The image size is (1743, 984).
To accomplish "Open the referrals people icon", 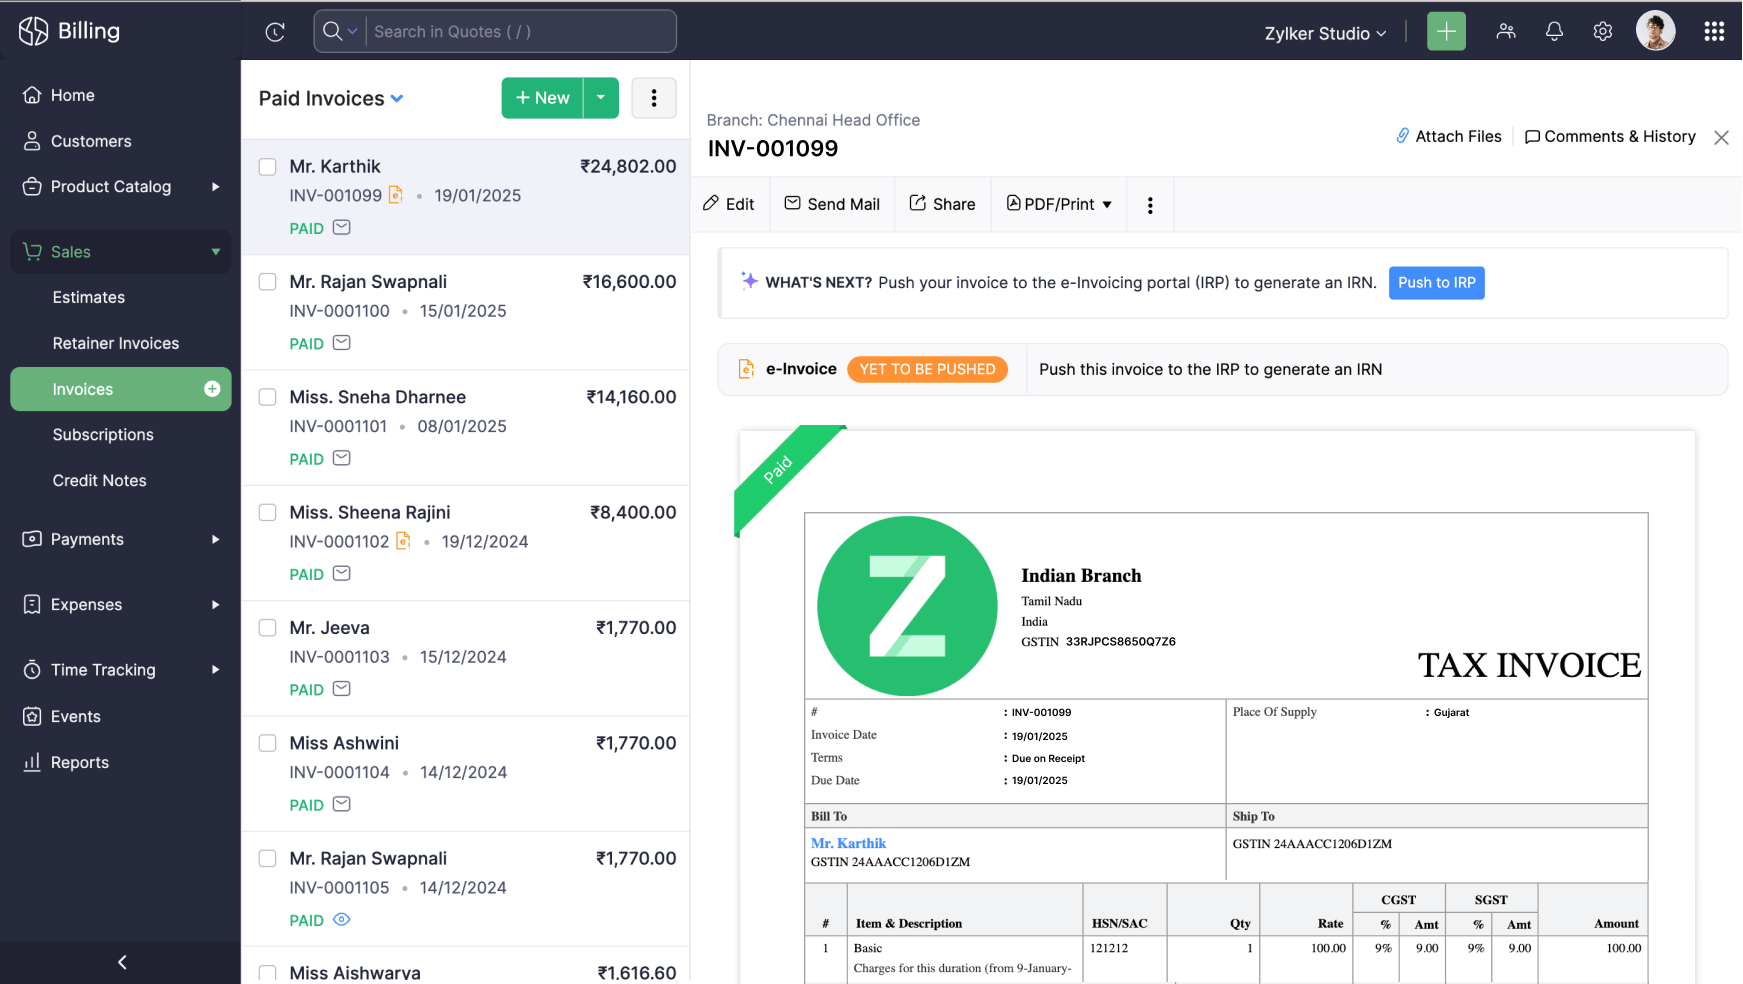I will pos(1505,32).
